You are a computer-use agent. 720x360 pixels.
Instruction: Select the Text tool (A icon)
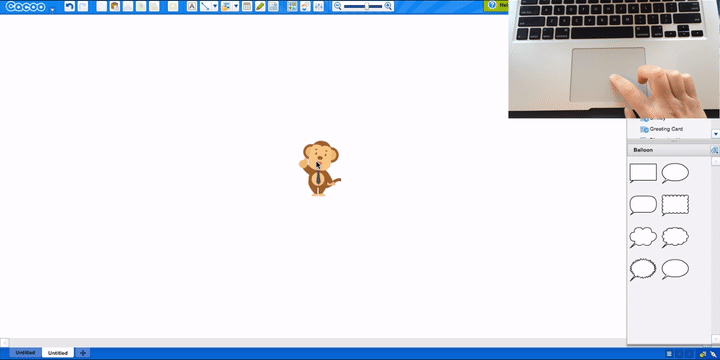(192, 6)
